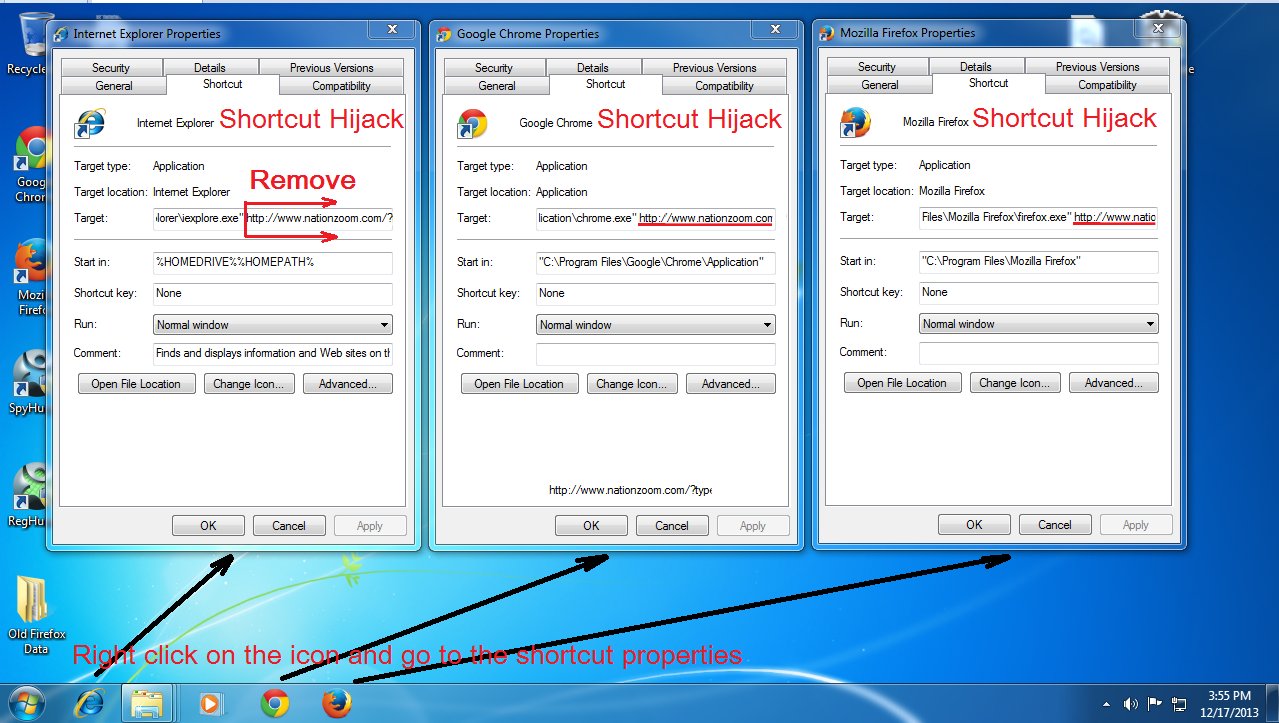This screenshot has width=1279, height=723.
Task: Click Advanced in Google Chrome Properties
Action: (x=731, y=384)
